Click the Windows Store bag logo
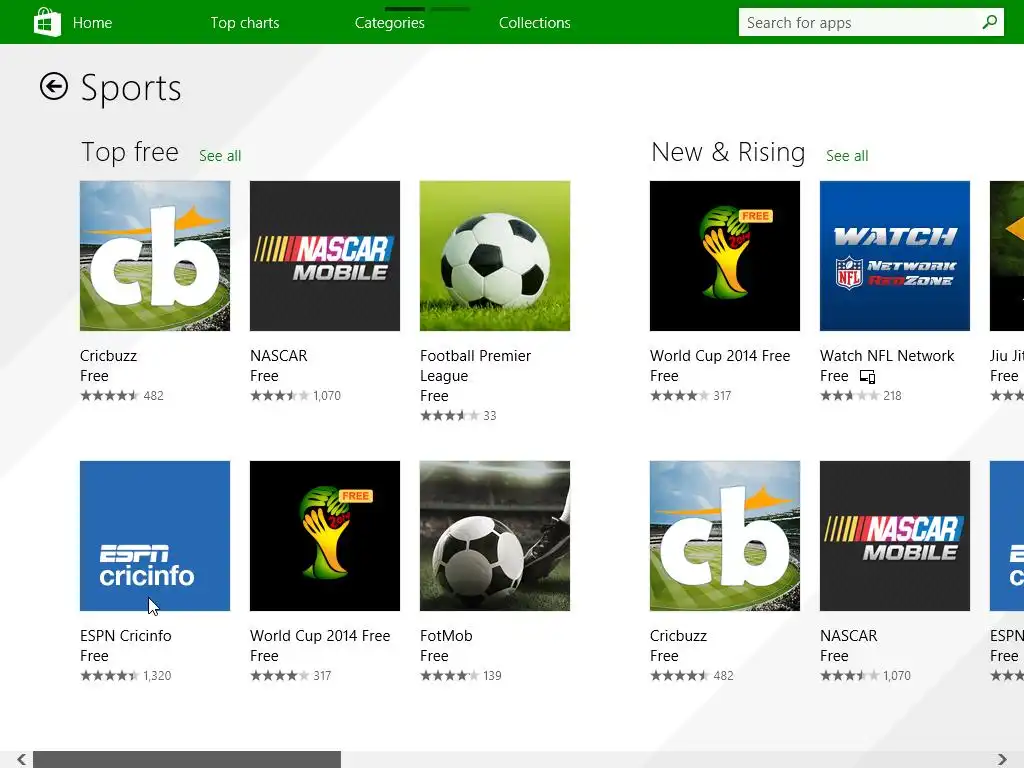The image size is (1024, 768). click(47, 22)
